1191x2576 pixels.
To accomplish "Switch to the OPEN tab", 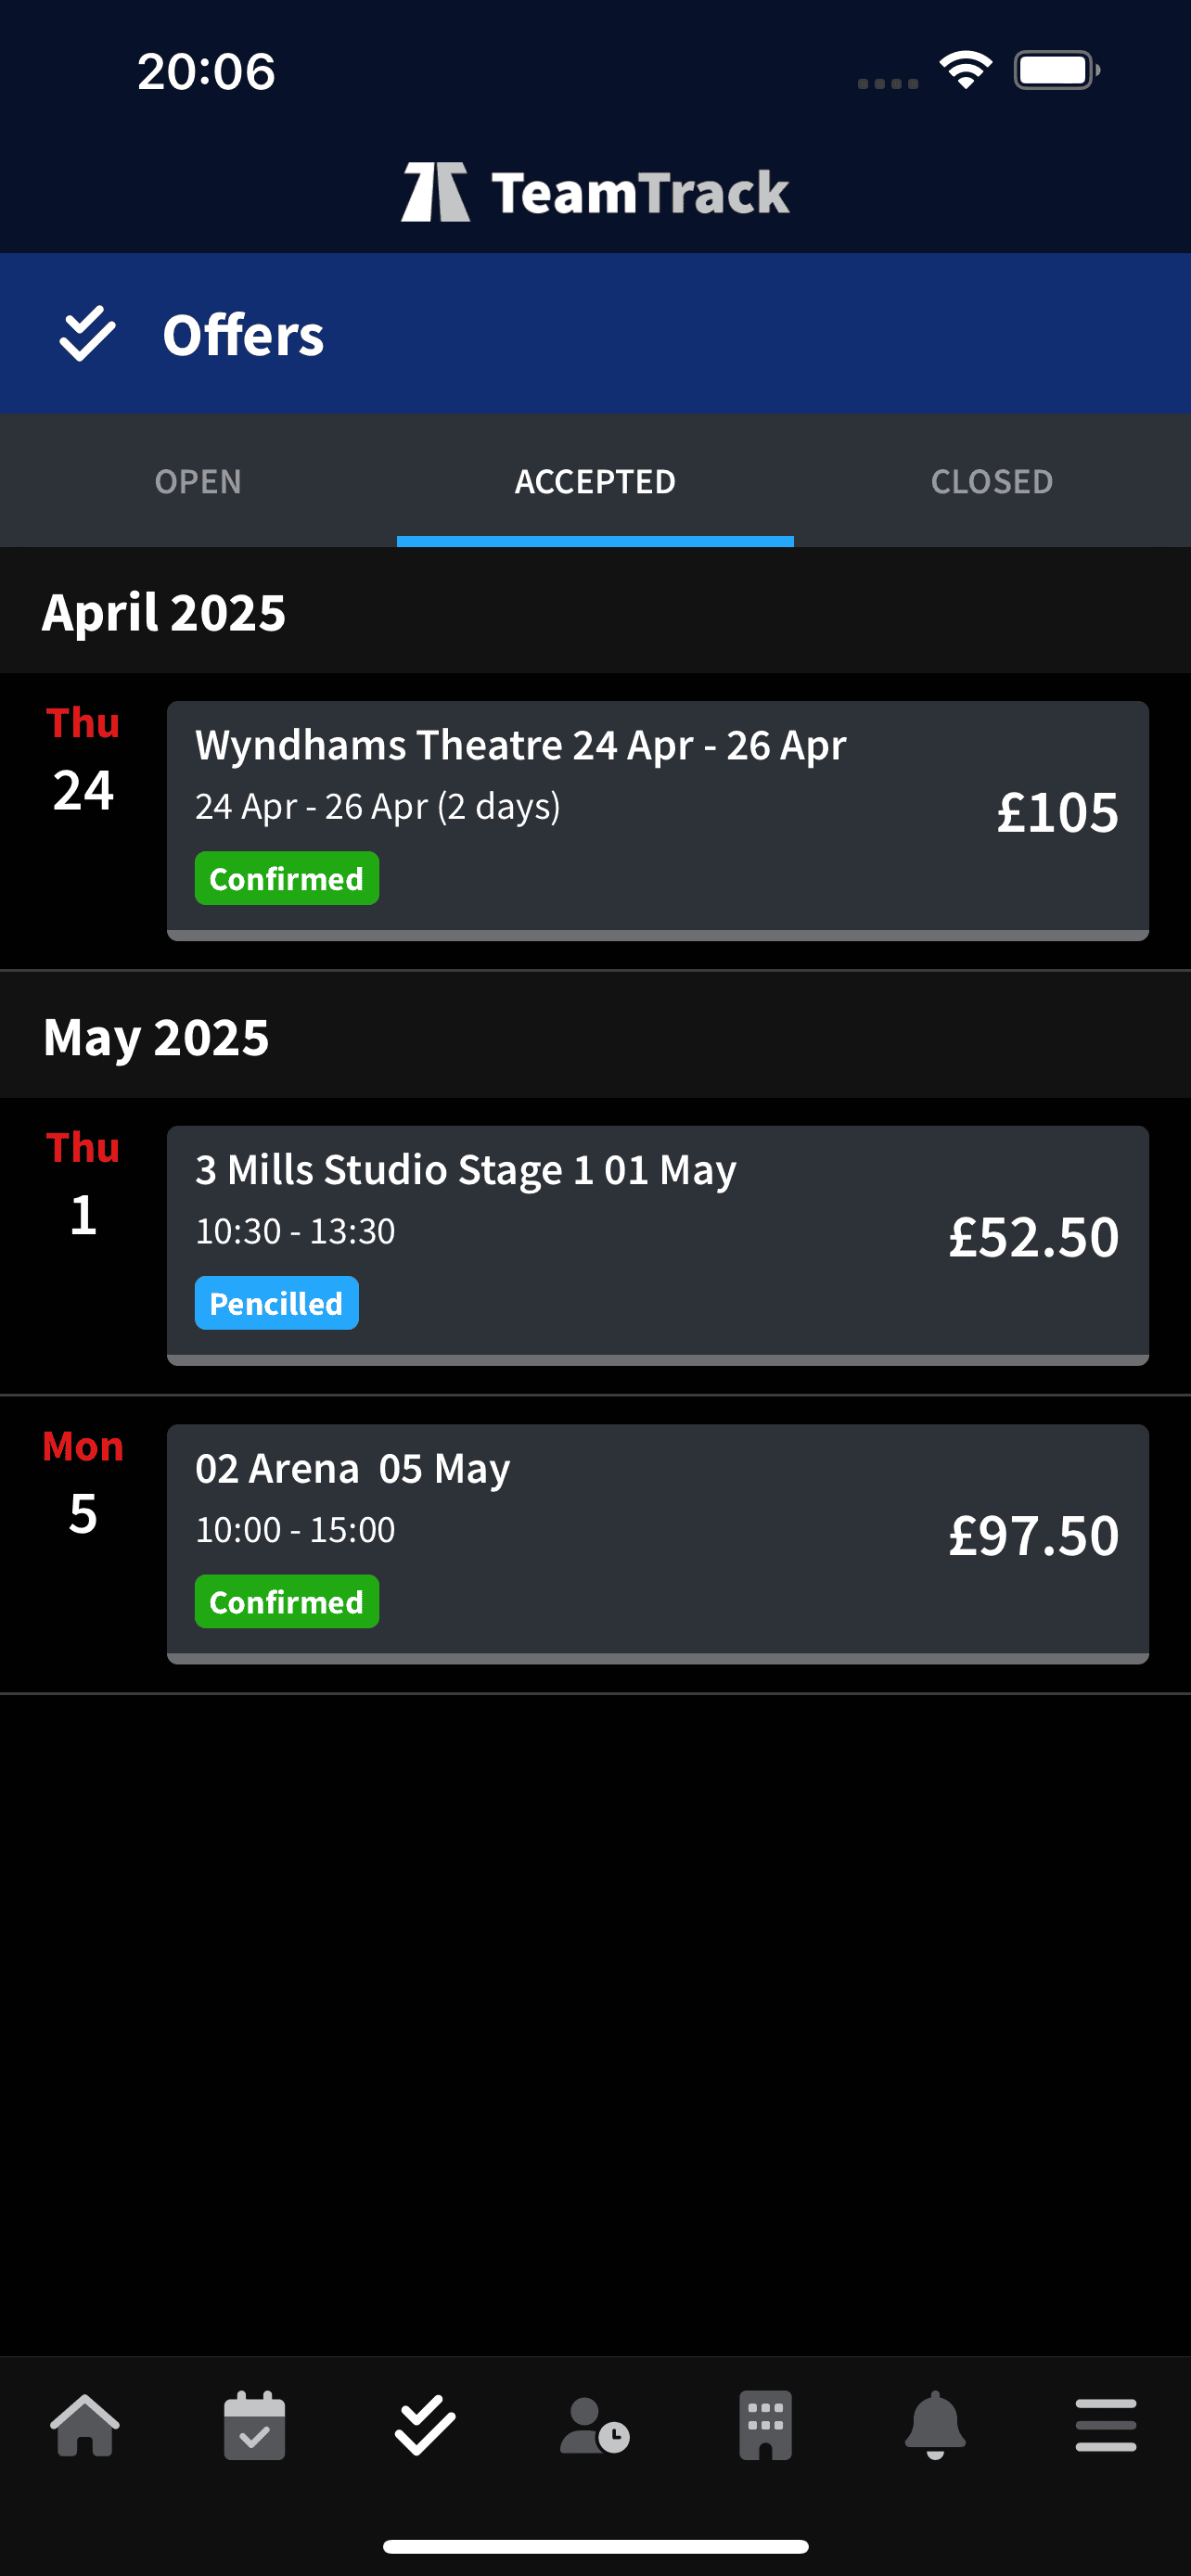I will coord(198,481).
